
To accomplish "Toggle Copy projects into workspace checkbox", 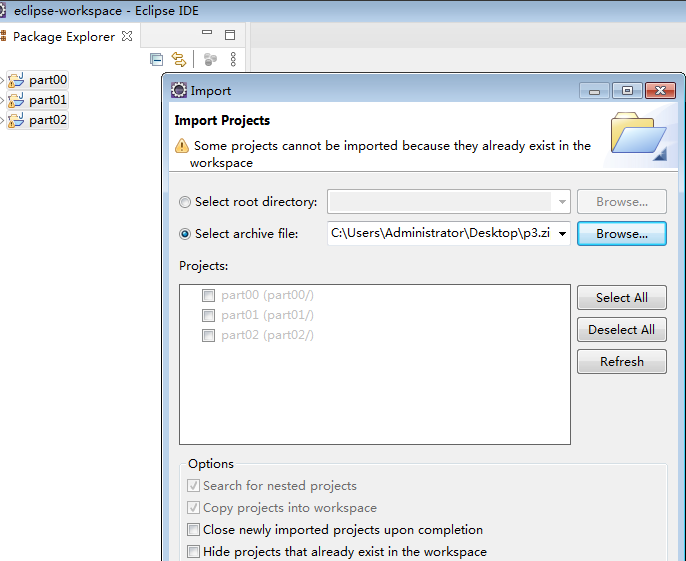I will pos(193,508).
